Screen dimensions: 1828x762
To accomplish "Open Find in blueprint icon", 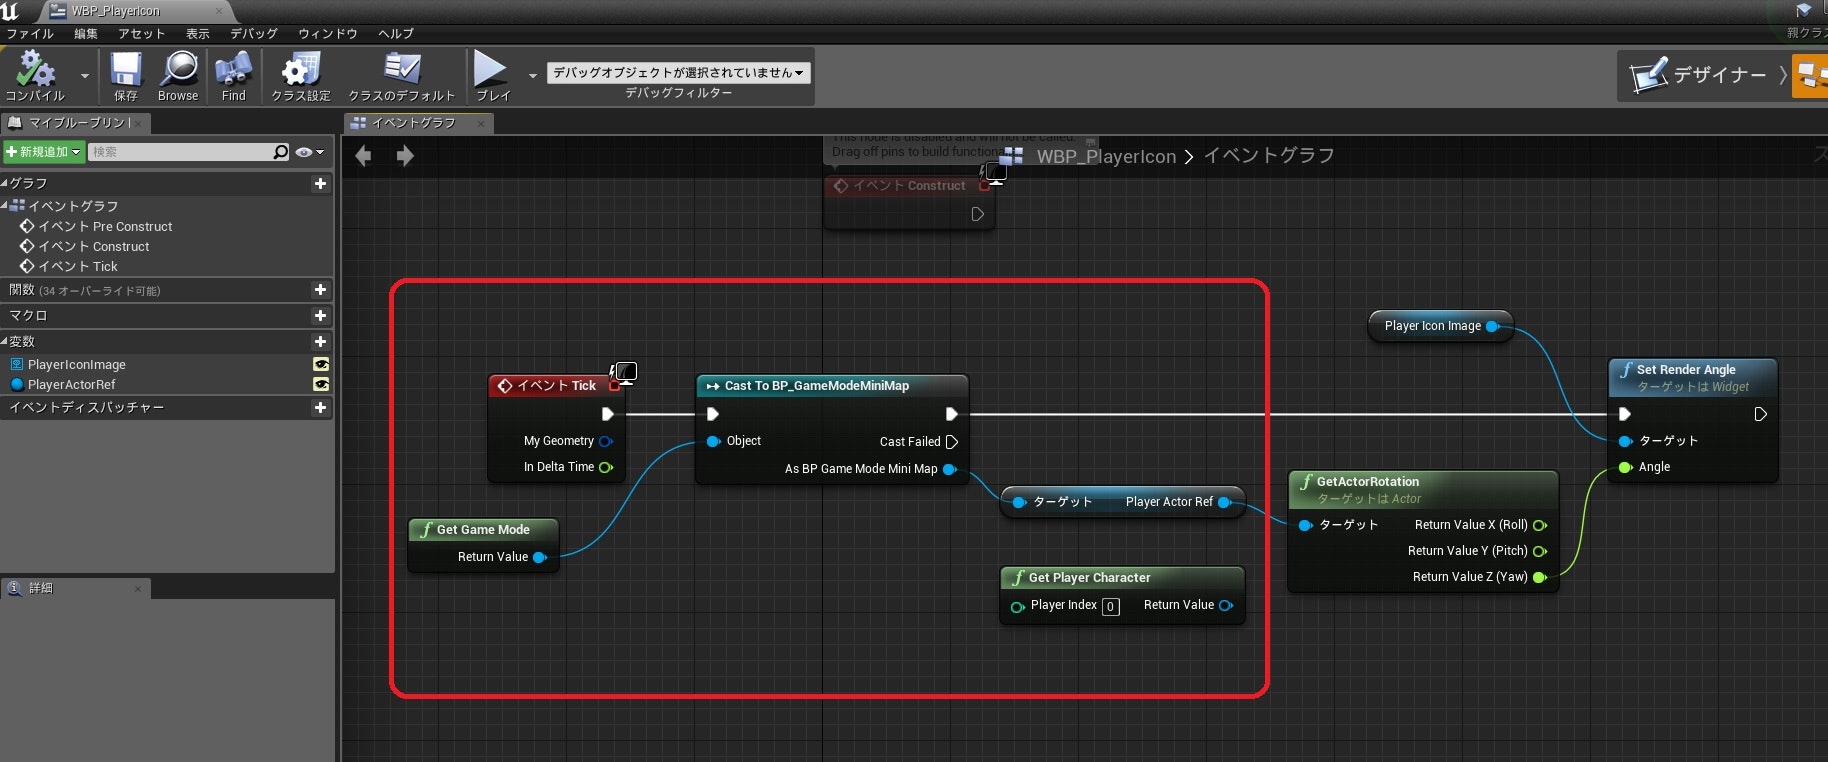I will (x=233, y=76).
